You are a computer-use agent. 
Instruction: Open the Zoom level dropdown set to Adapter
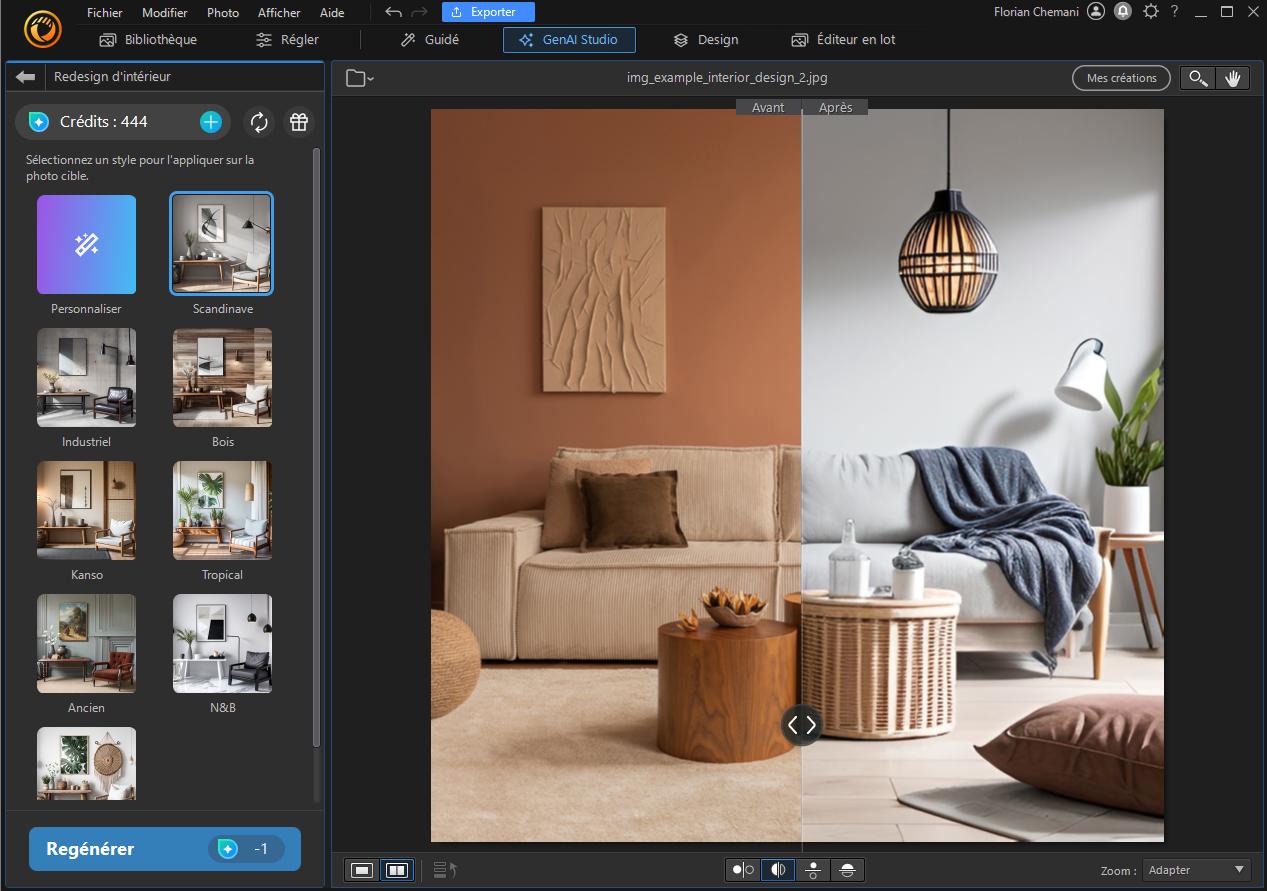(x=1196, y=869)
